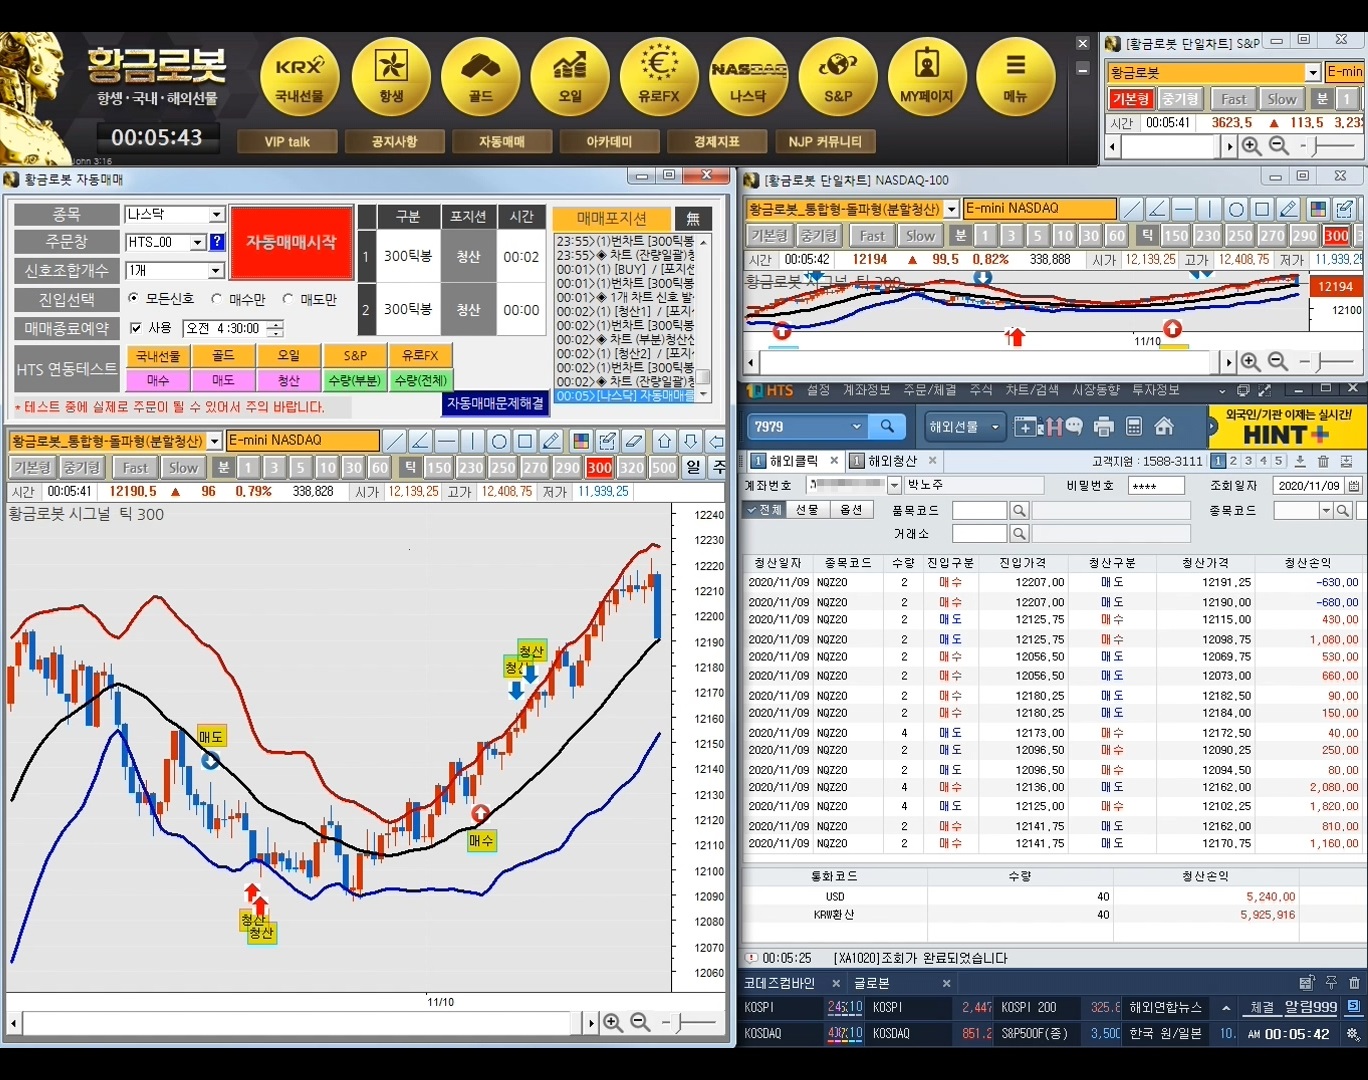Open calendar icon next to 조회일자 date
The width and height of the screenshot is (1368, 1080).
click(1354, 485)
